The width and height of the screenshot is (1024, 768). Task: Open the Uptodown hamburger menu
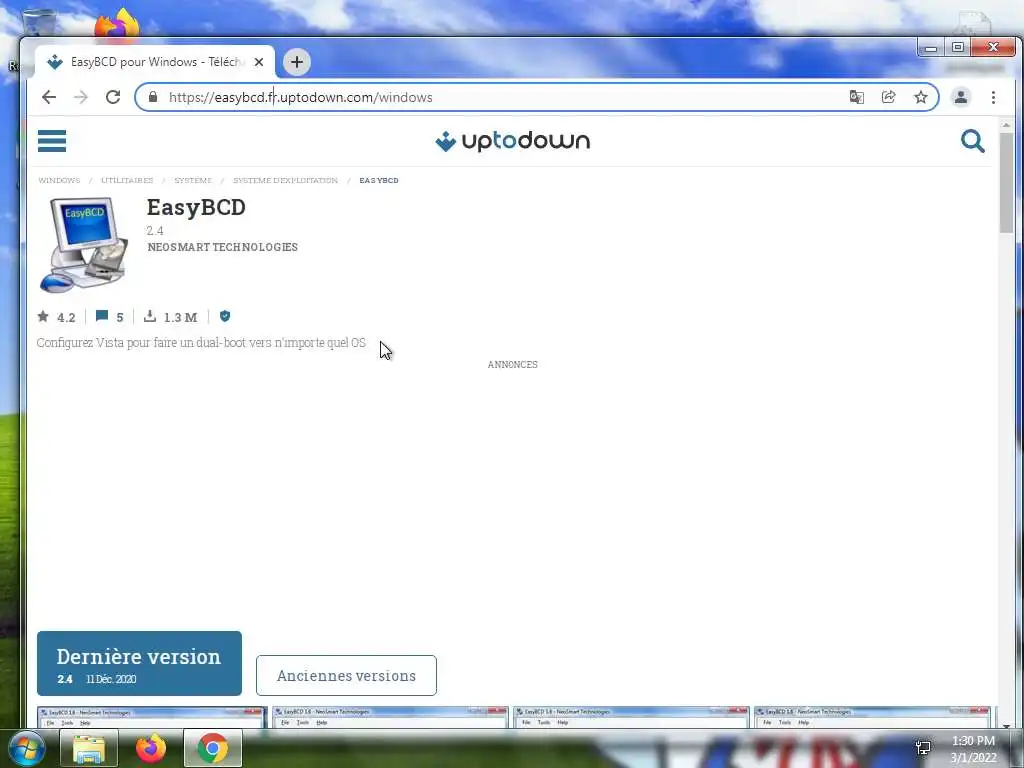click(52, 140)
